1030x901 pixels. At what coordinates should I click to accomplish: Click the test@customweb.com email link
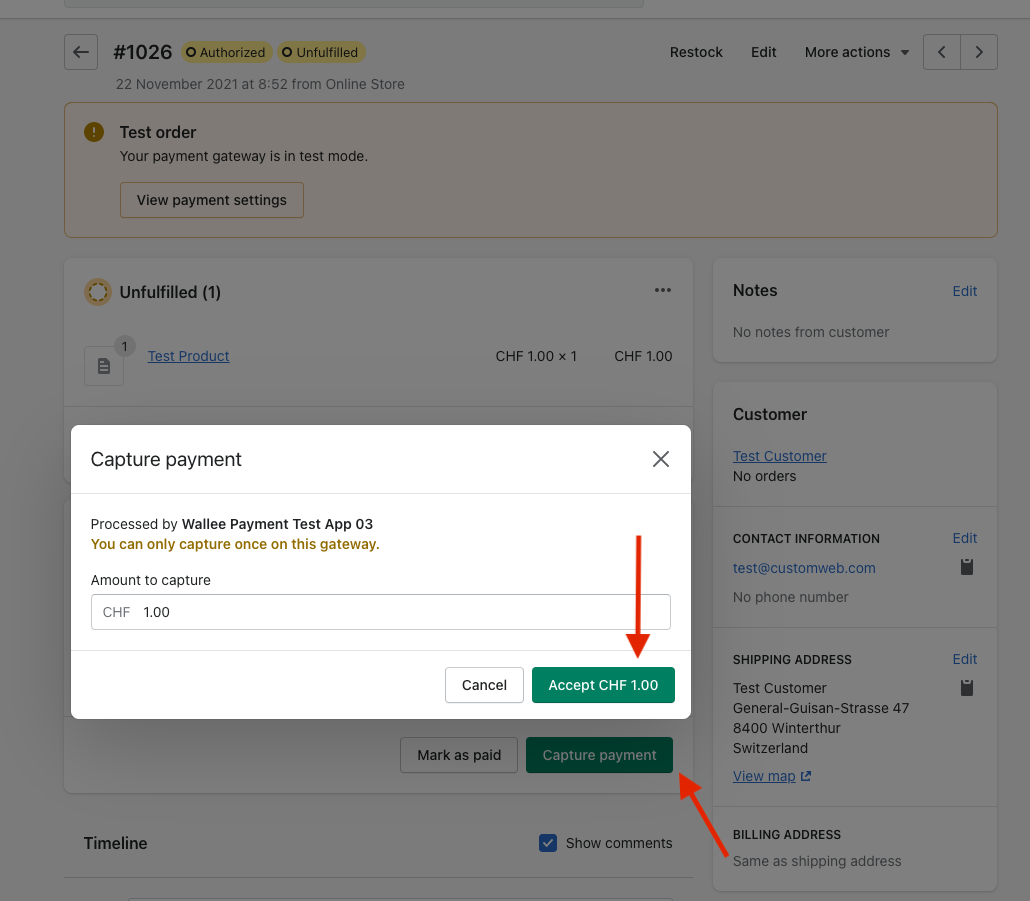(x=804, y=568)
